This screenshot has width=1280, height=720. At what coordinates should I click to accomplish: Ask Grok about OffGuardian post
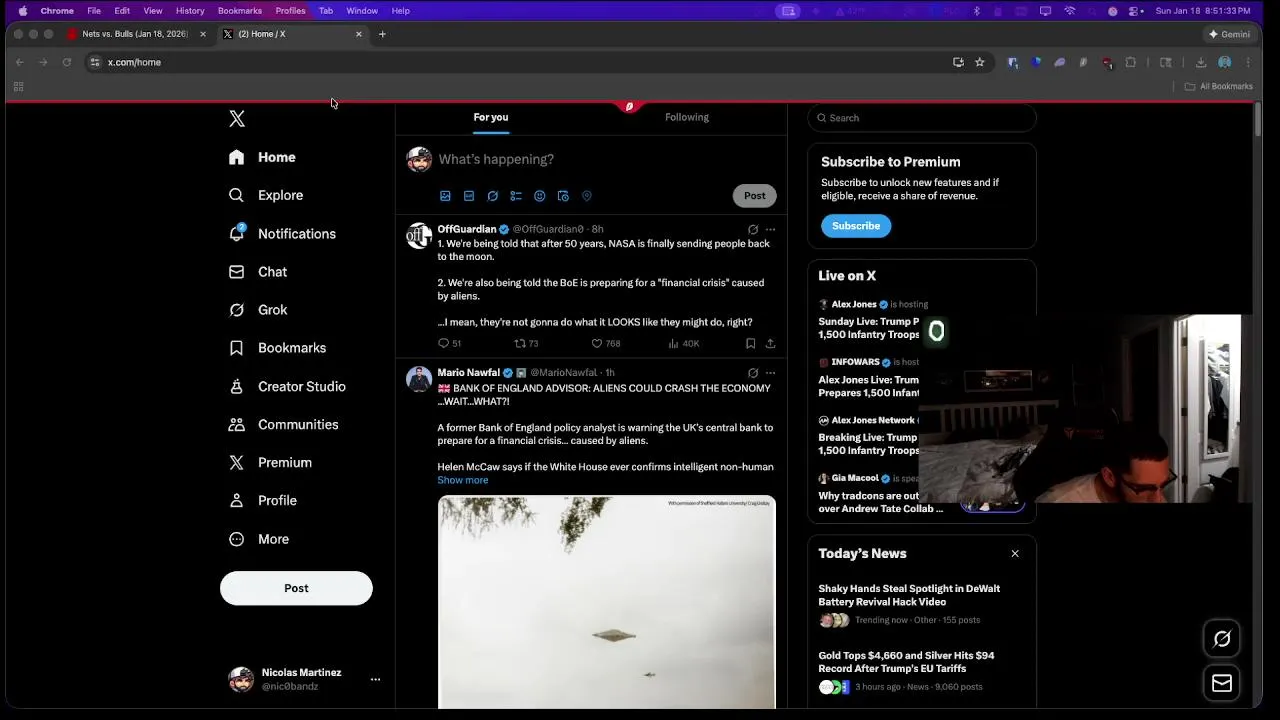pos(753,229)
